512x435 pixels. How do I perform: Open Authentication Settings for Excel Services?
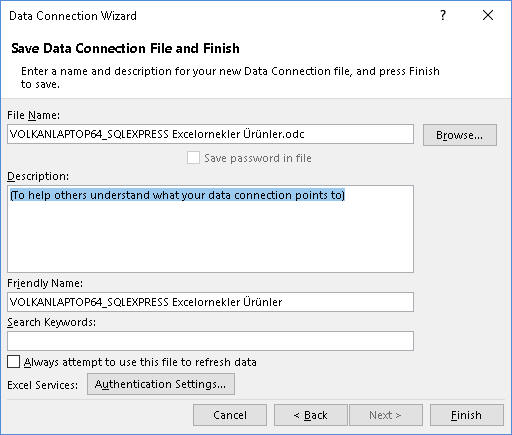[161, 384]
